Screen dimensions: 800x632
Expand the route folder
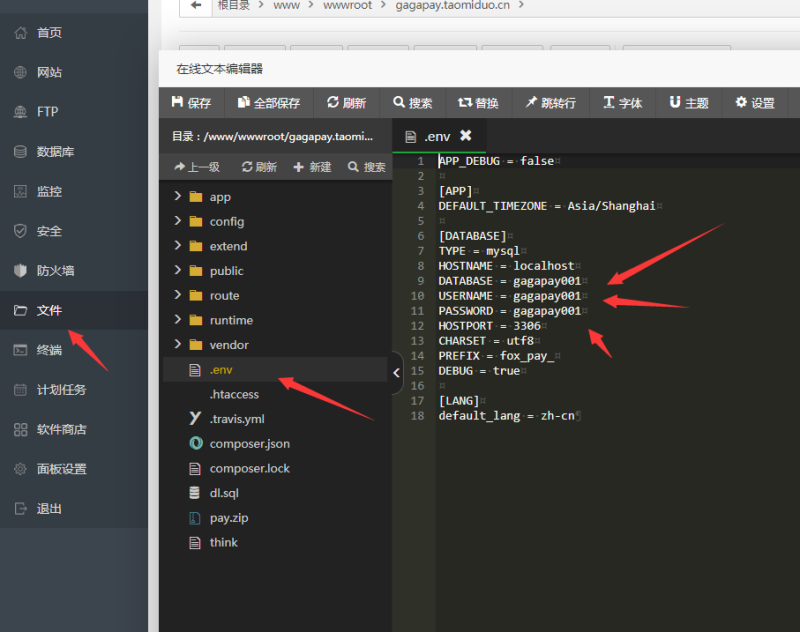coord(178,295)
